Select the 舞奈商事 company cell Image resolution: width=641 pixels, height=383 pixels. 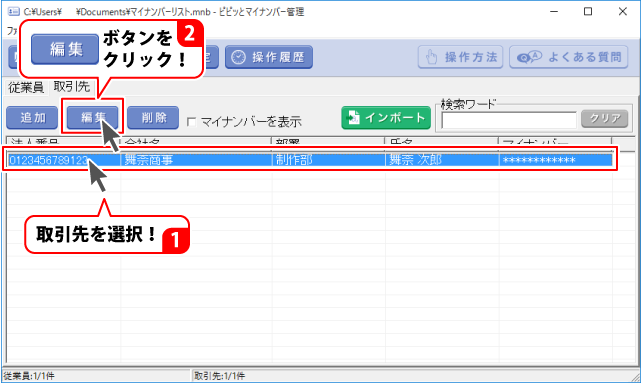tap(196, 160)
